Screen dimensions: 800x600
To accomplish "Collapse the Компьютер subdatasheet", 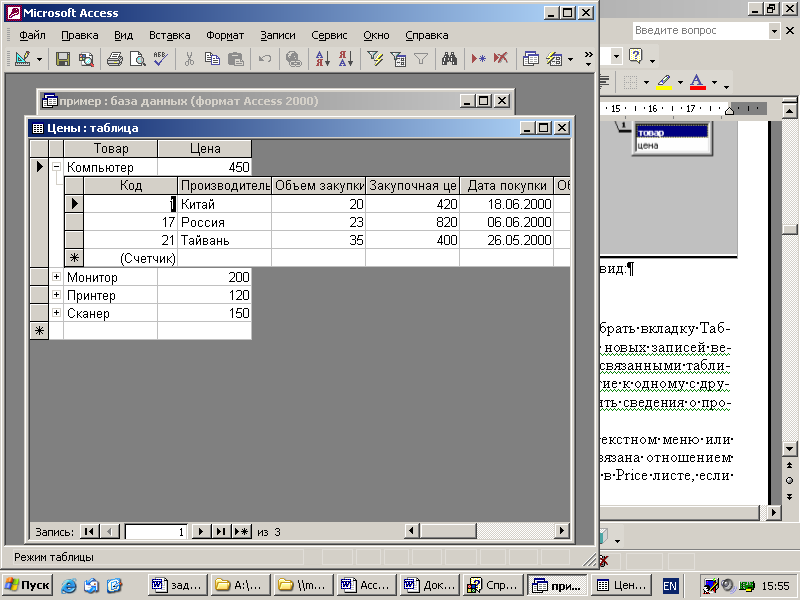I will [57, 166].
